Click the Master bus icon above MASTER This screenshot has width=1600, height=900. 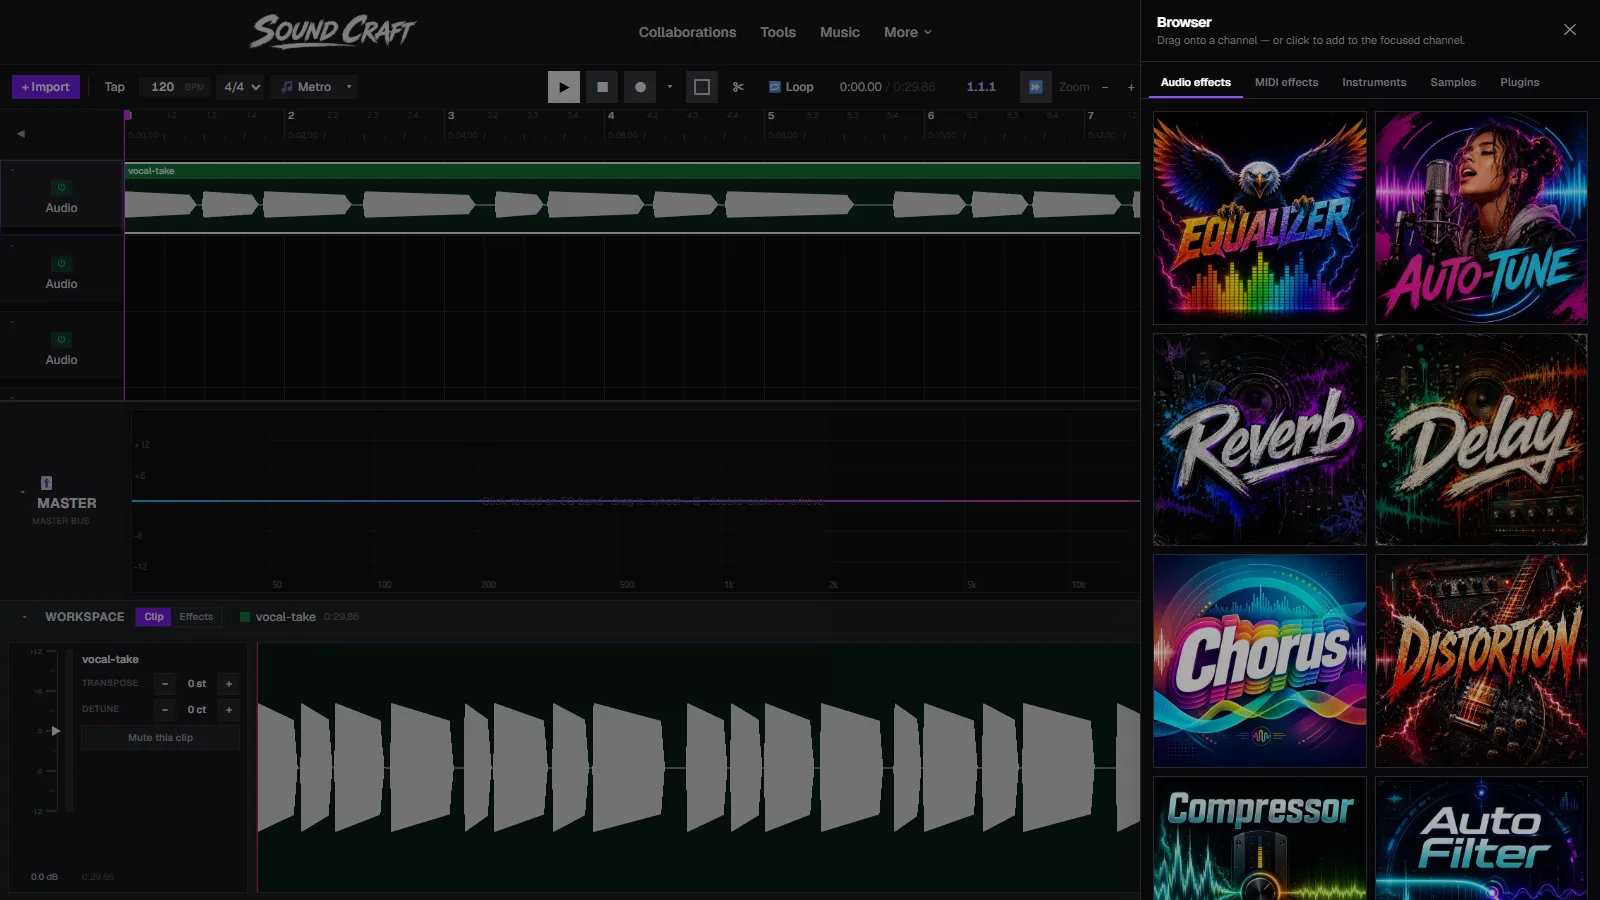click(46, 483)
